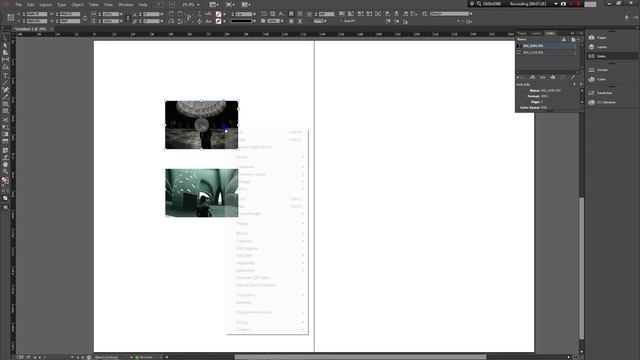Open the Layout menu

(46, 4)
